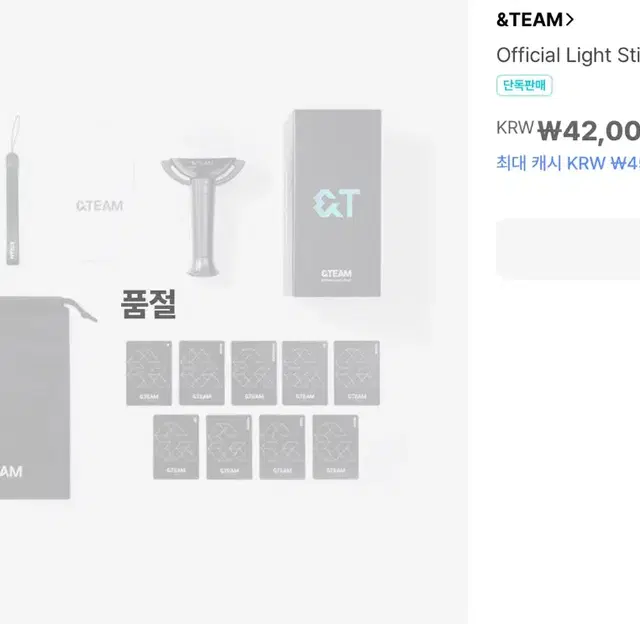
Task: Click the 단독판매 exclusive badge
Action: pos(524,86)
